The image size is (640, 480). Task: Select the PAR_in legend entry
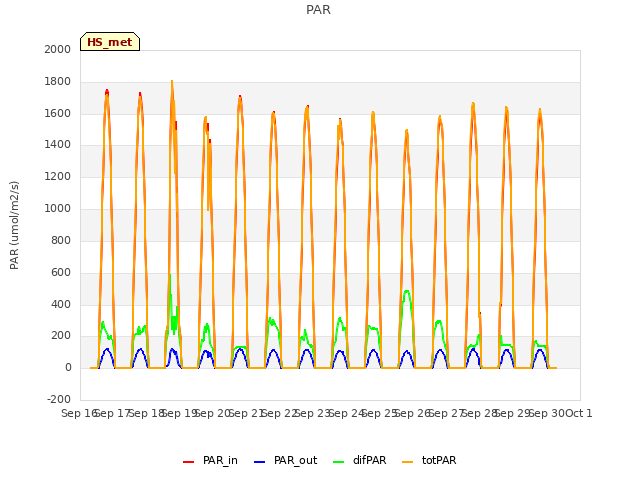[210, 460]
